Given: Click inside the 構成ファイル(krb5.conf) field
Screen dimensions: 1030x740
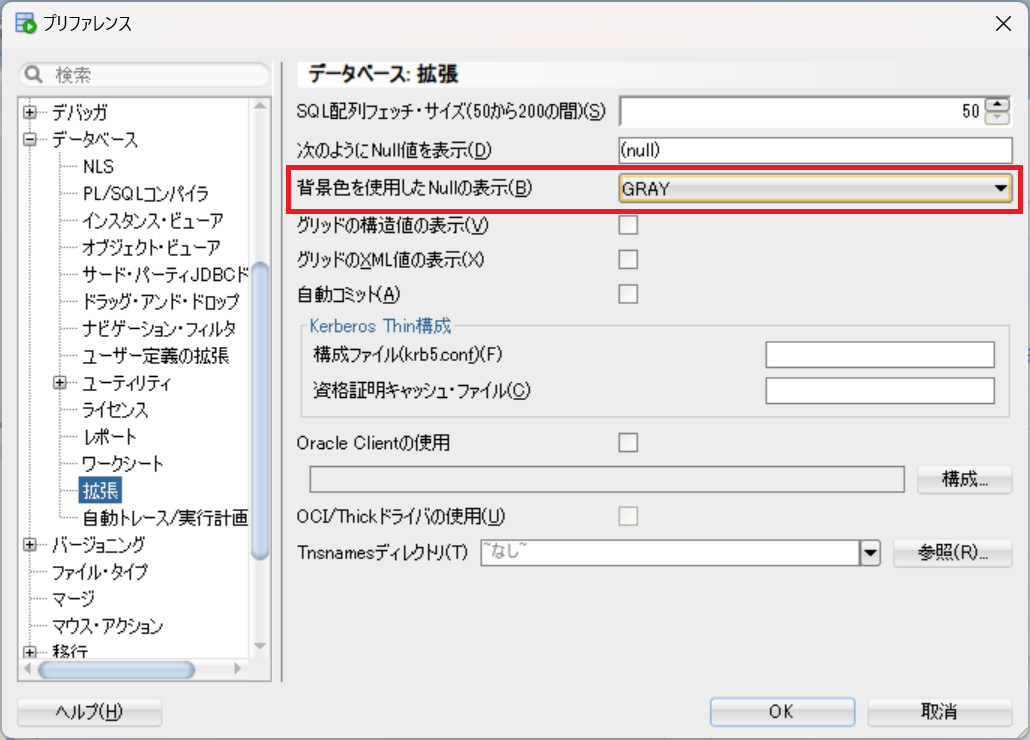Looking at the screenshot, I should coord(880,355).
